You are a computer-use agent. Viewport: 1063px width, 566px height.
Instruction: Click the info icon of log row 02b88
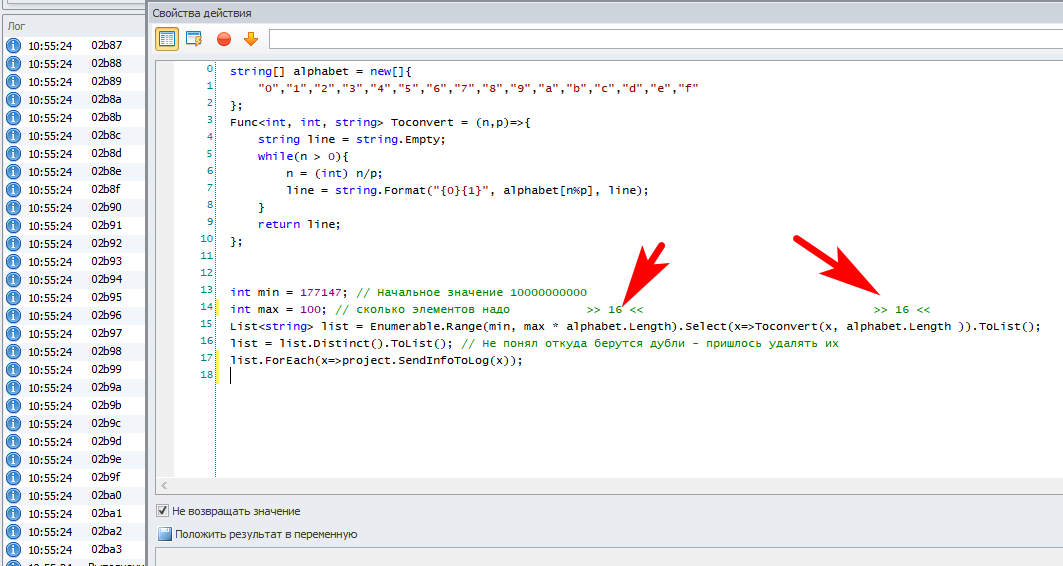point(14,64)
